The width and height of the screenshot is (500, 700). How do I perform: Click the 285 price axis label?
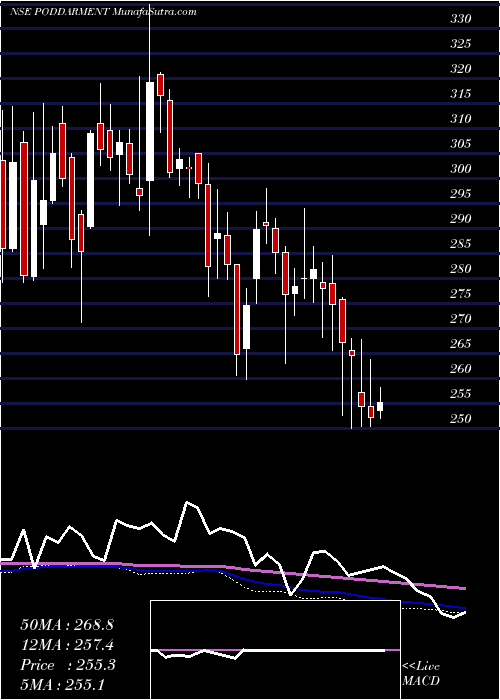pyautogui.click(x=460, y=244)
